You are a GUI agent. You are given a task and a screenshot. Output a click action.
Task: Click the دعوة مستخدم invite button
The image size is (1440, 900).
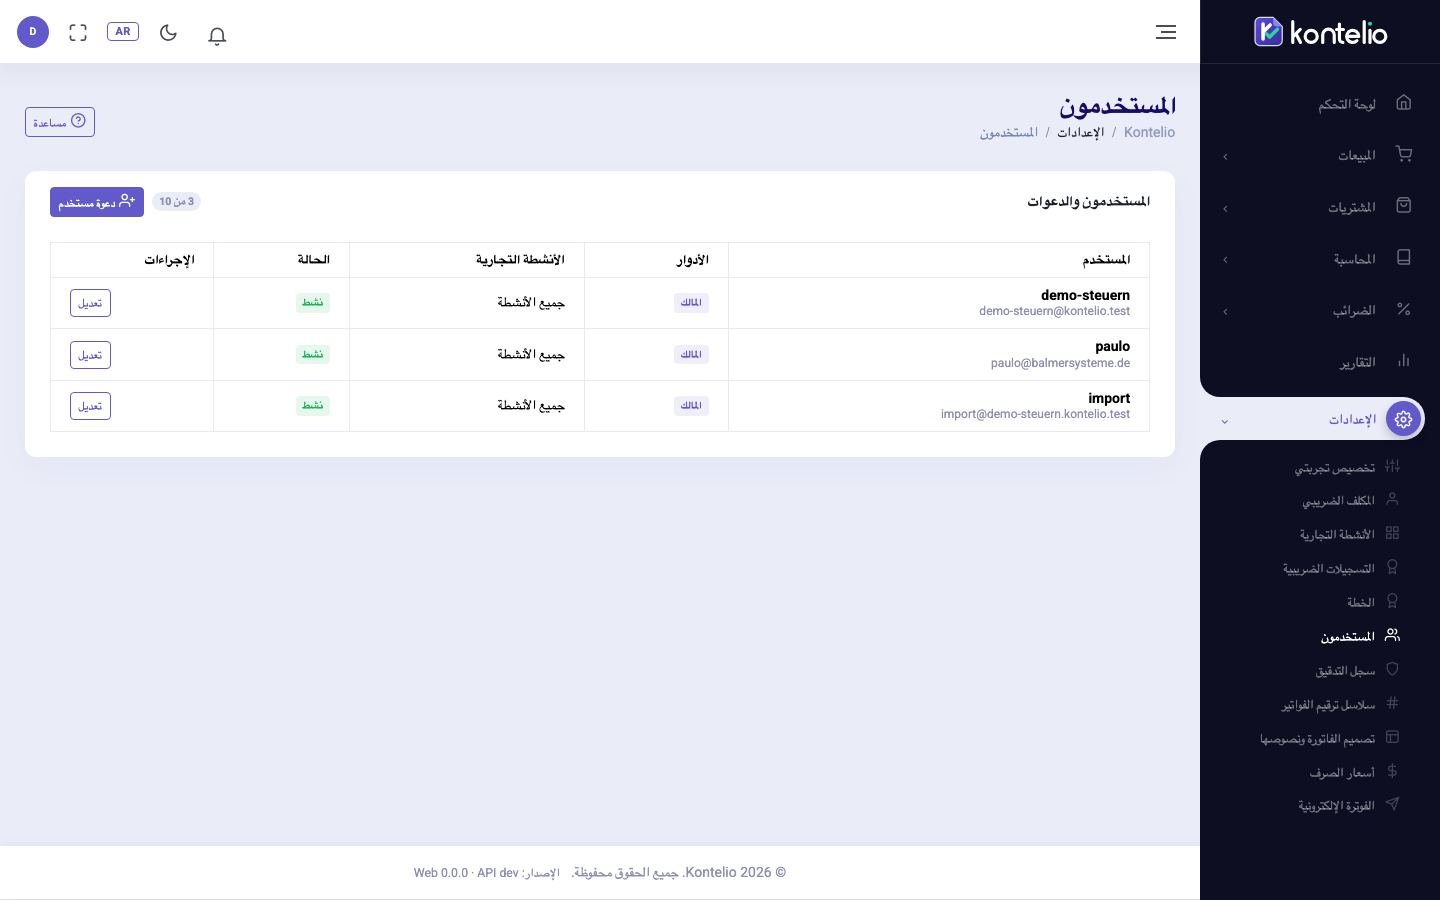[x=97, y=202]
